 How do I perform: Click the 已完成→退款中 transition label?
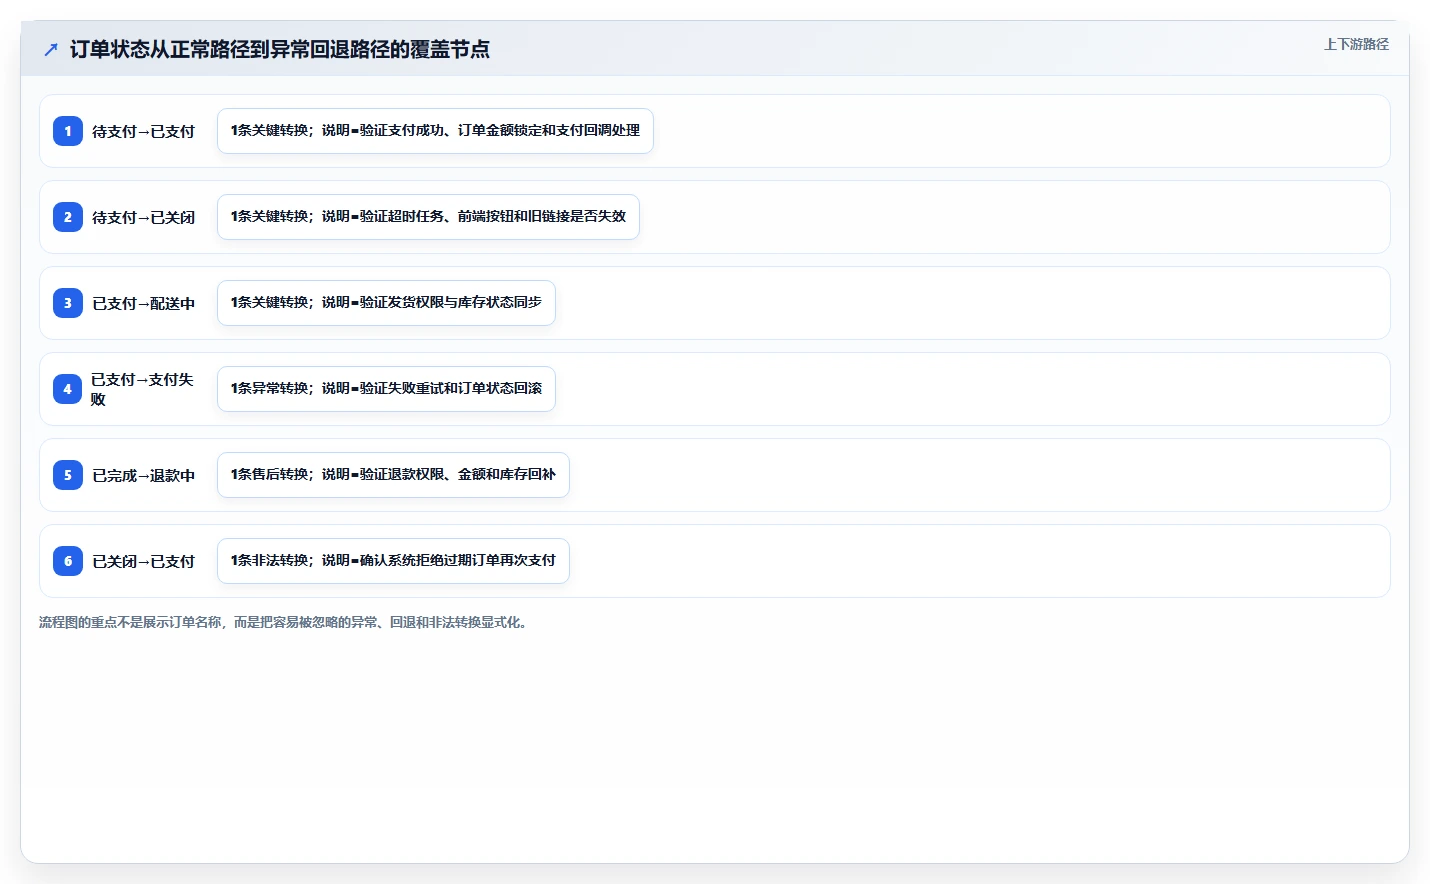click(143, 475)
